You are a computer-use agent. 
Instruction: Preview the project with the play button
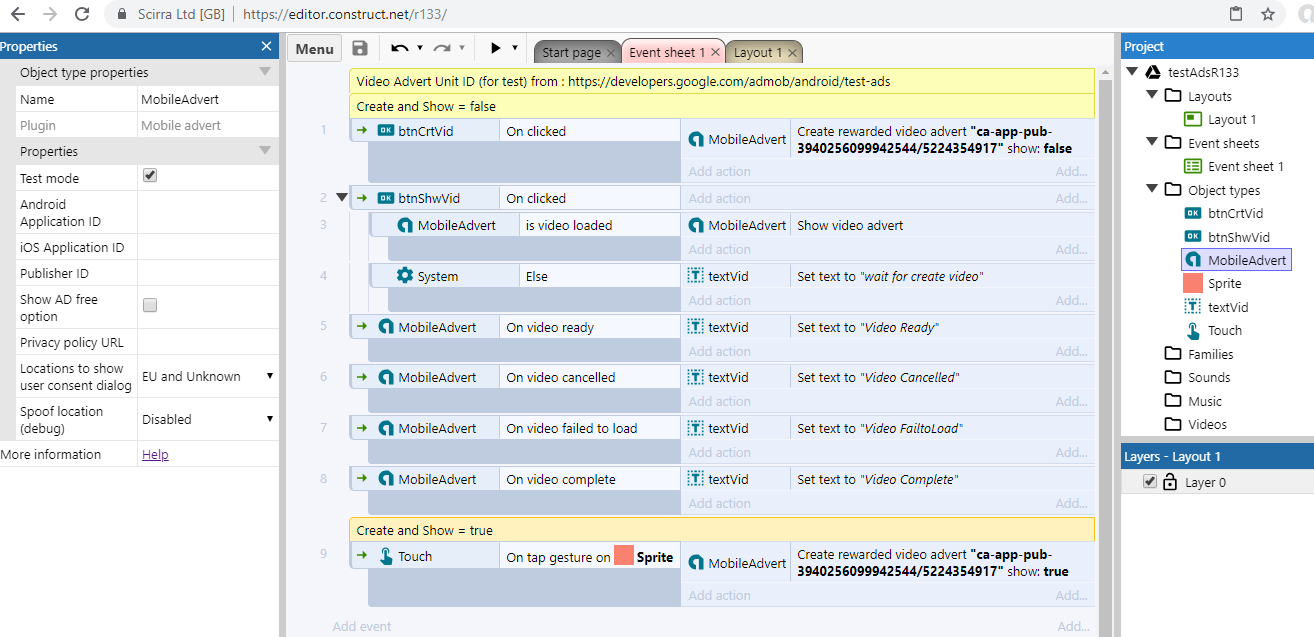(495, 48)
